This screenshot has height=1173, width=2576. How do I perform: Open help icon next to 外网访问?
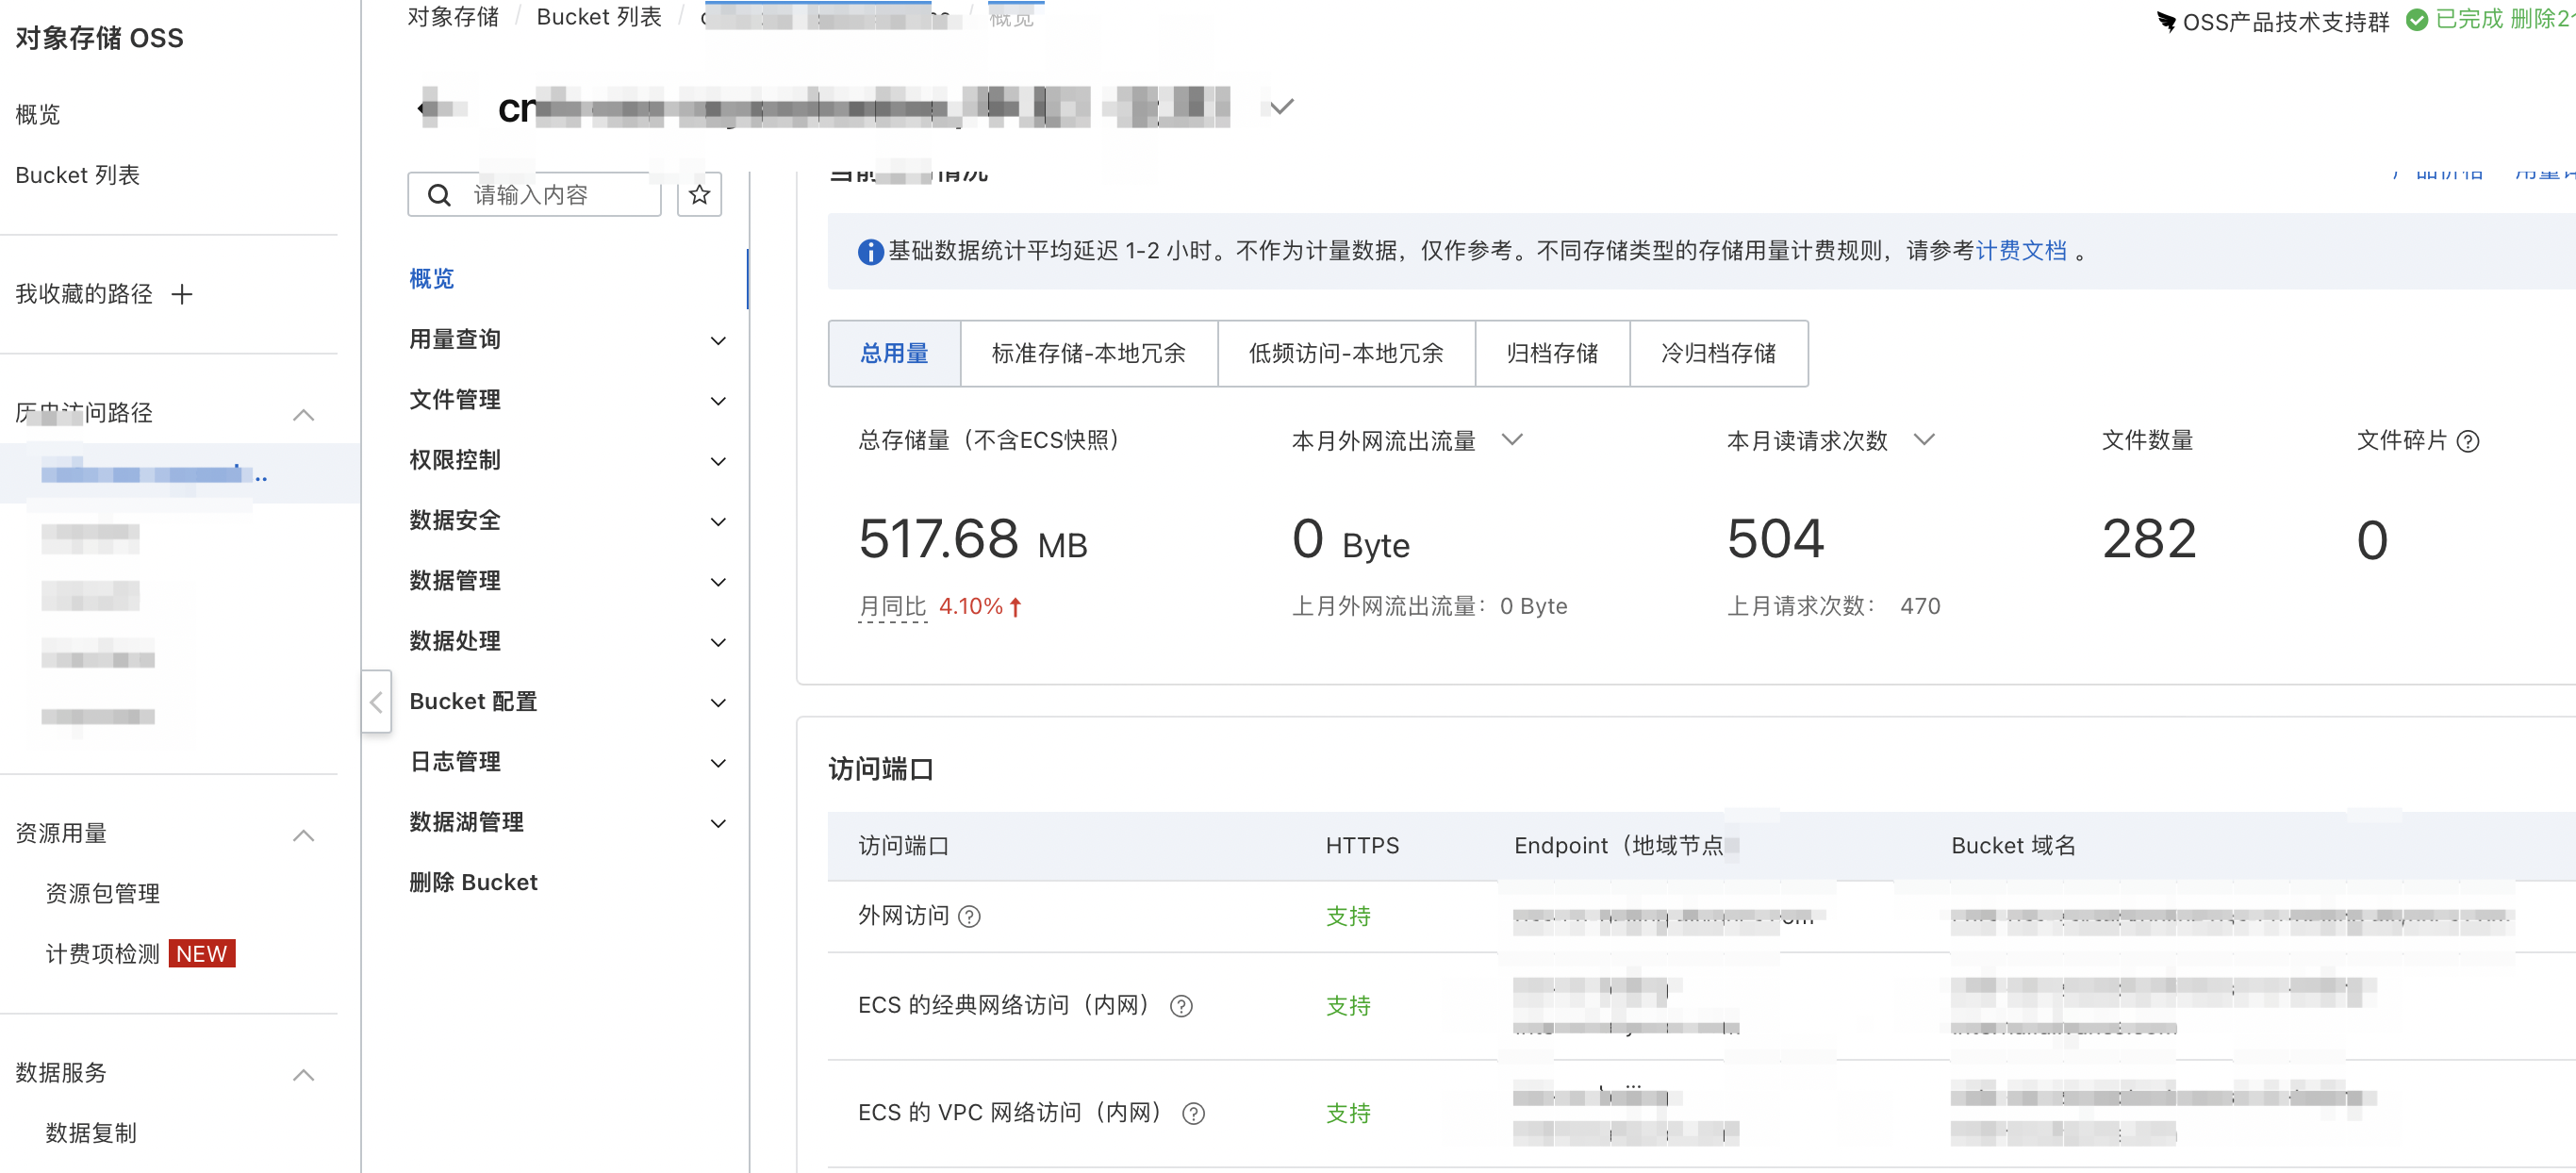[x=969, y=916]
